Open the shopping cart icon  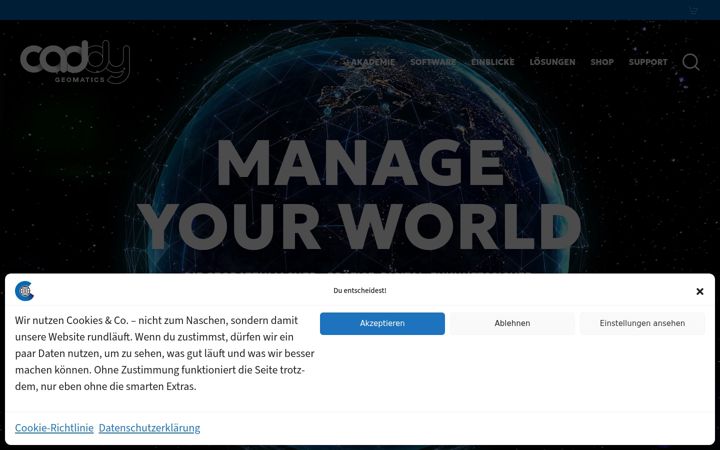[x=693, y=11]
